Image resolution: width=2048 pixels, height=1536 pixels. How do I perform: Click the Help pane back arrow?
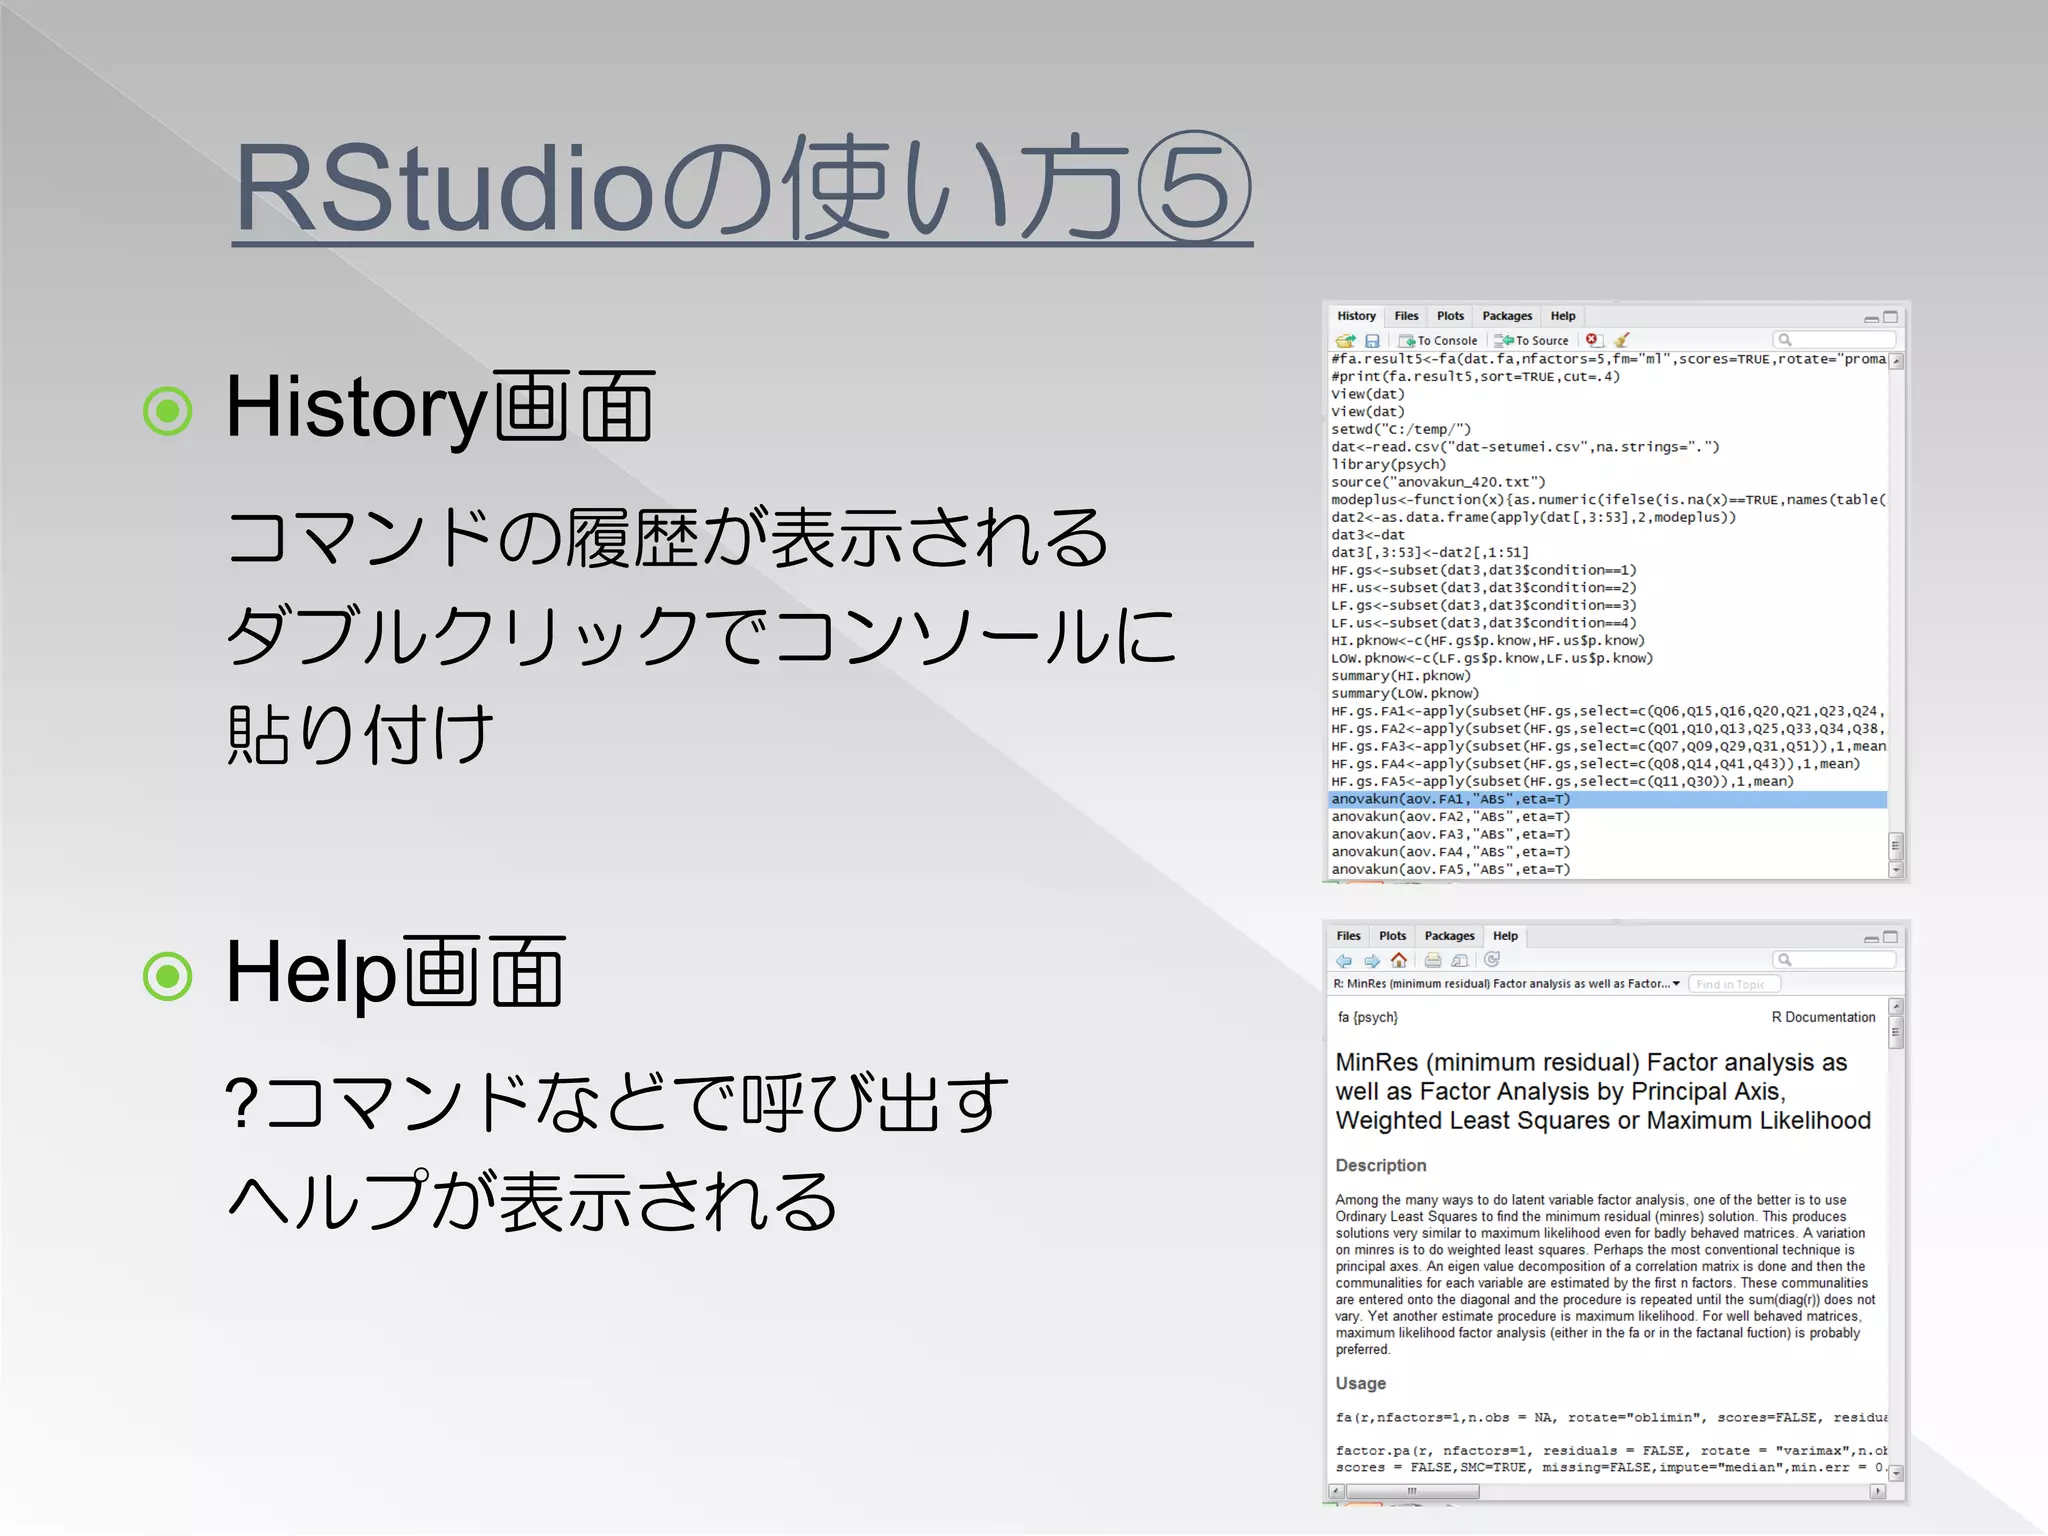[1344, 961]
